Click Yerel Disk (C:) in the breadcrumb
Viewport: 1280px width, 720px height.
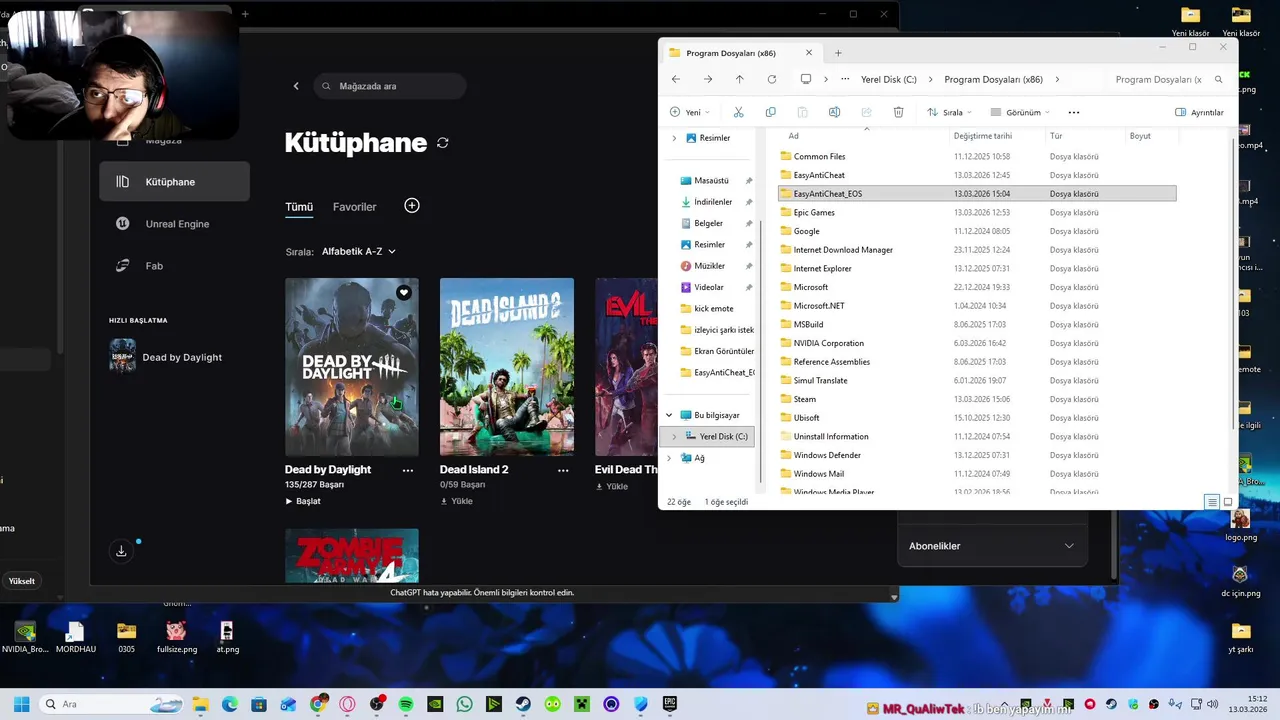tap(889, 79)
